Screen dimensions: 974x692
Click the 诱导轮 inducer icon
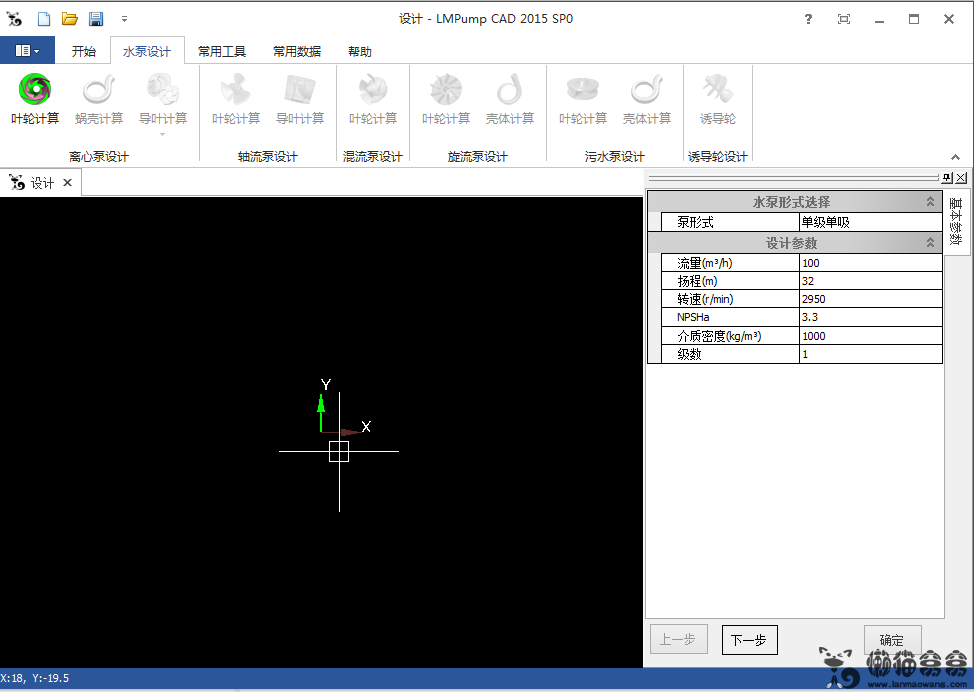[718, 99]
